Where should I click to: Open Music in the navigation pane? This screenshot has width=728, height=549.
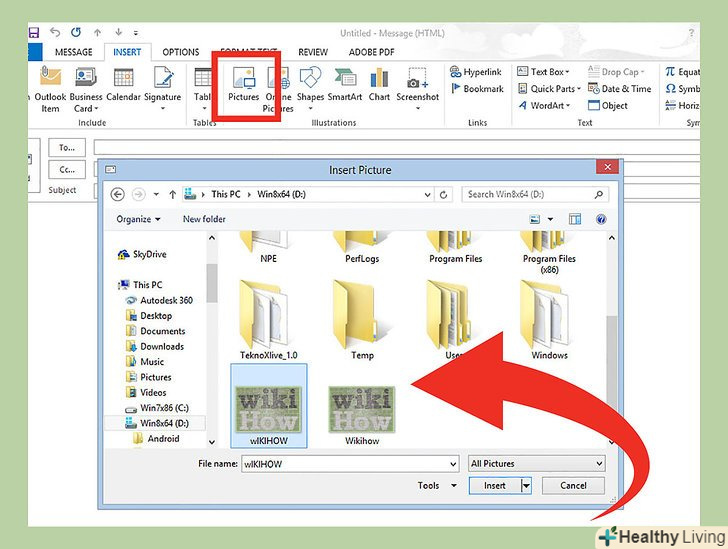145,362
